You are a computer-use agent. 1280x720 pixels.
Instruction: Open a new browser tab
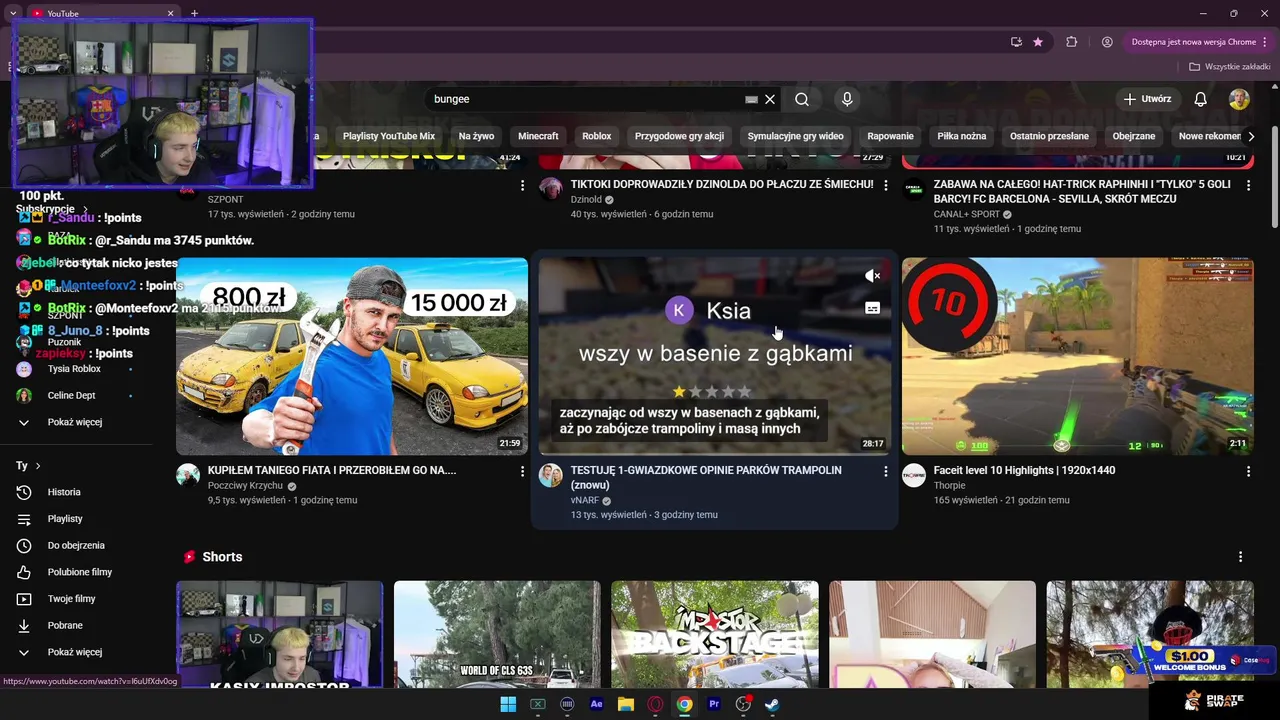tap(194, 13)
